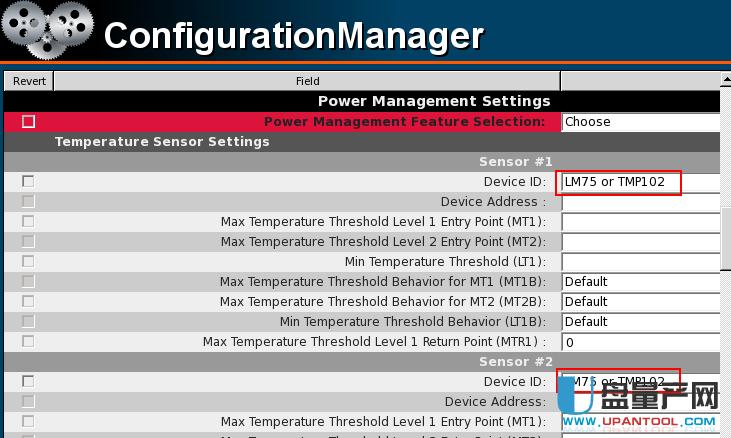This screenshot has width=731, height=438.
Task: Open the LT1B behavior Default dropdown
Action: (640, 322)
